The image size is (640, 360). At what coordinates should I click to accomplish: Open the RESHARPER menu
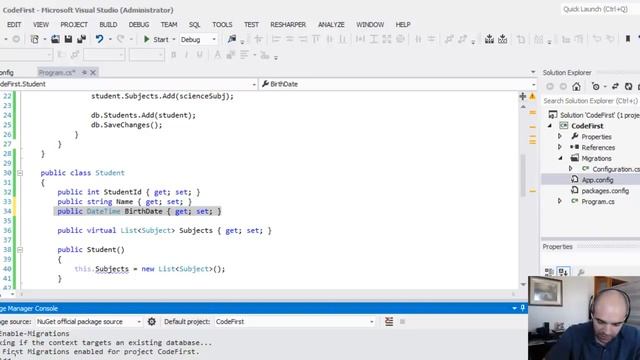pos(288,24)
